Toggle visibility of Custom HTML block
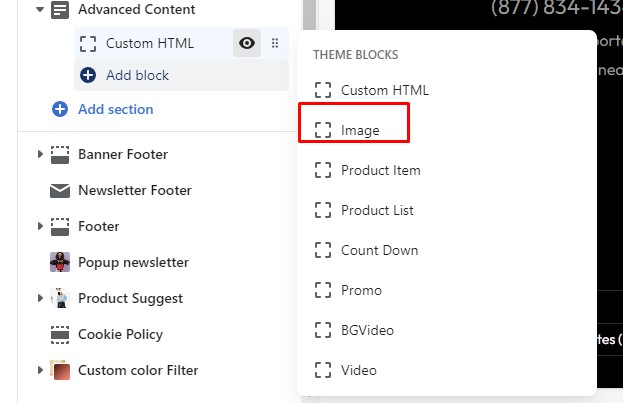This screenshot has height=403, width=623. (247, 43)
